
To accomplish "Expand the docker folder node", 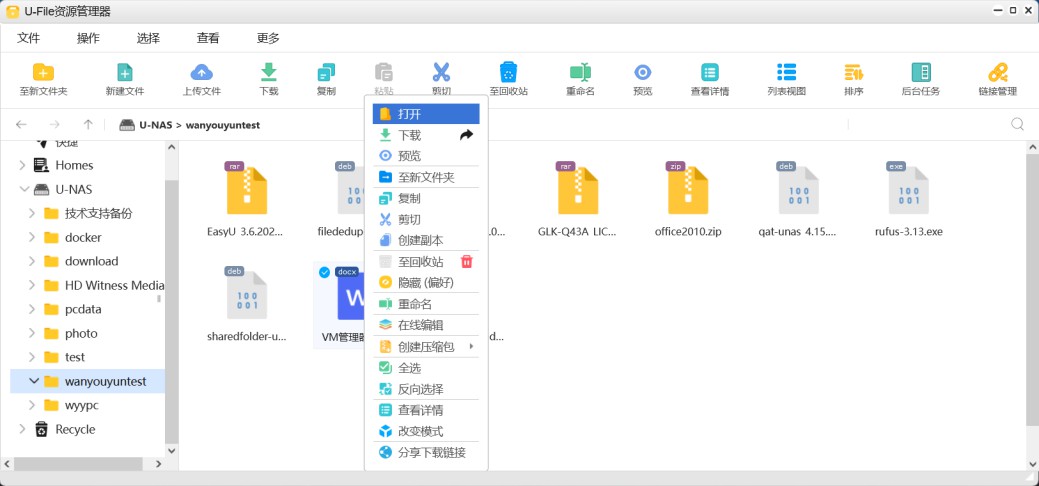I will click(32, 237).
